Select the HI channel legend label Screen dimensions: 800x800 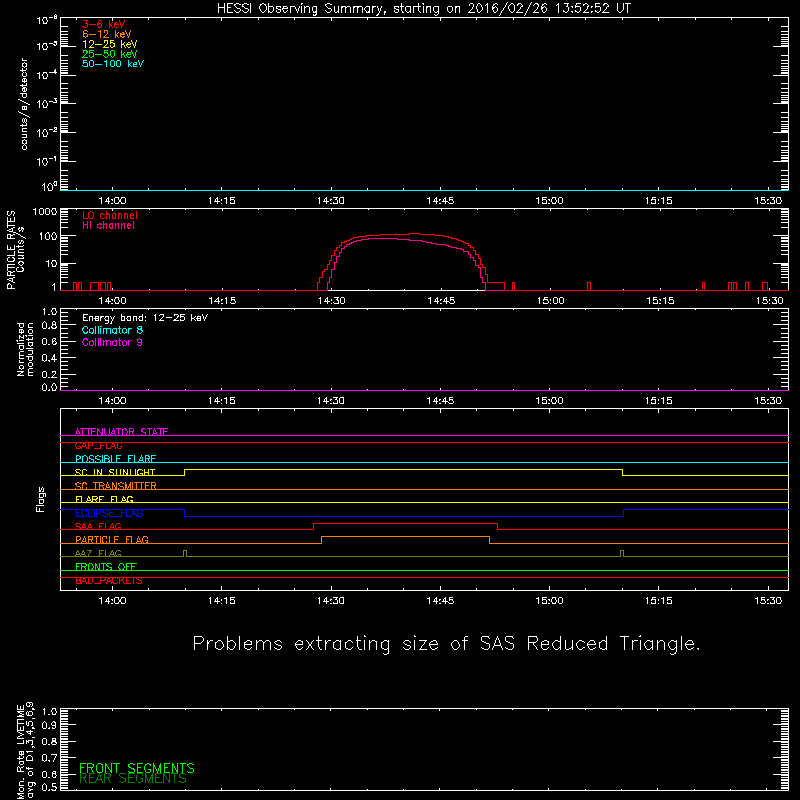[x=108, y=226]
